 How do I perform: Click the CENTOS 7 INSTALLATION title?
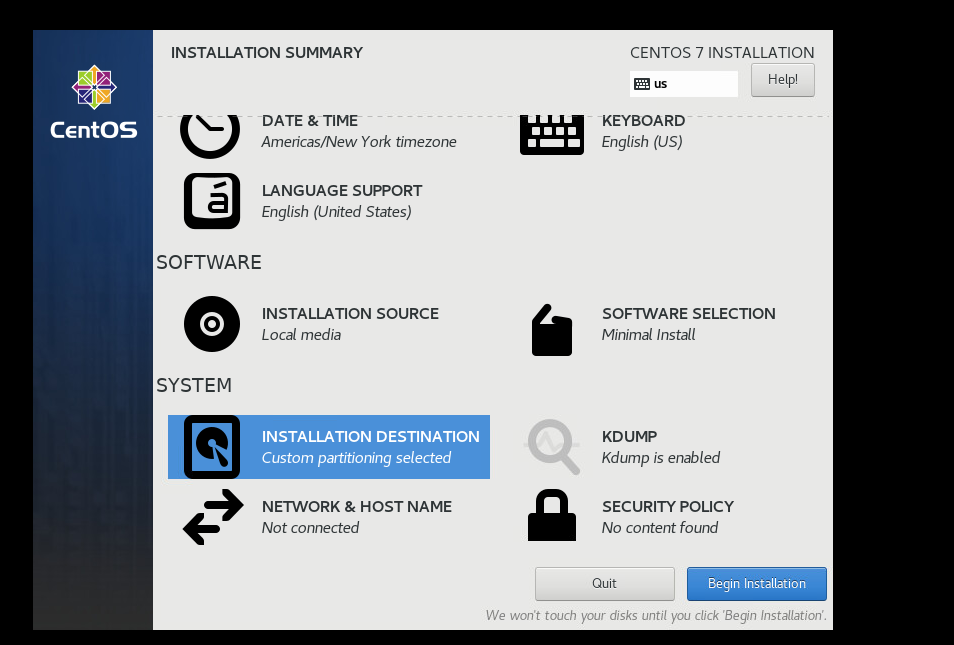722,52
